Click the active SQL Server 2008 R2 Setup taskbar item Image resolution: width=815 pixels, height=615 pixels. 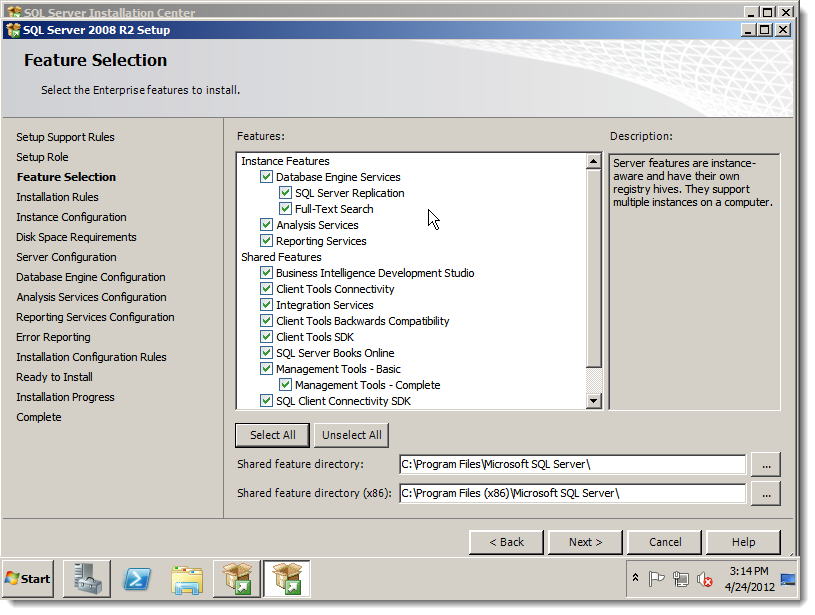286,579
